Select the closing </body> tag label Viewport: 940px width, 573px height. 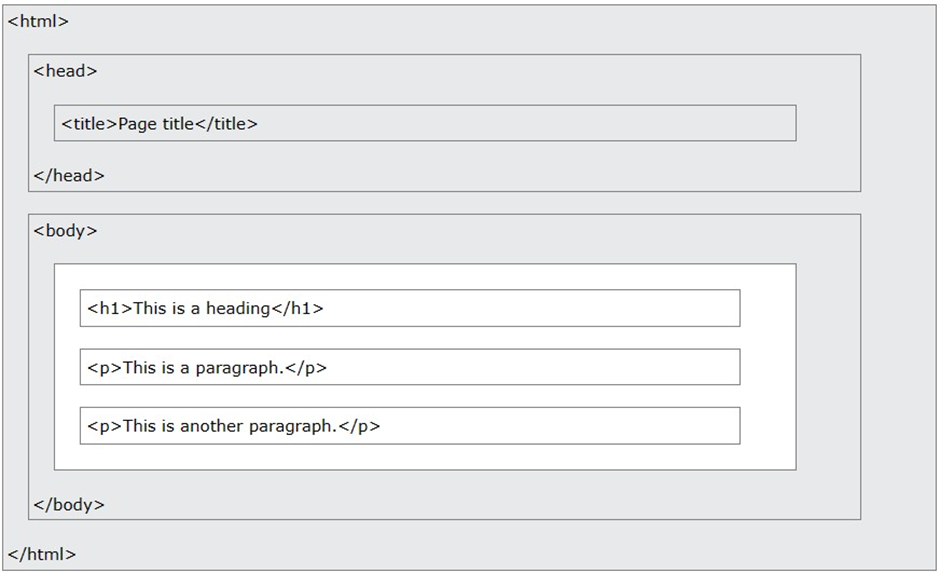pyautogui.click(x=69, y=505)
